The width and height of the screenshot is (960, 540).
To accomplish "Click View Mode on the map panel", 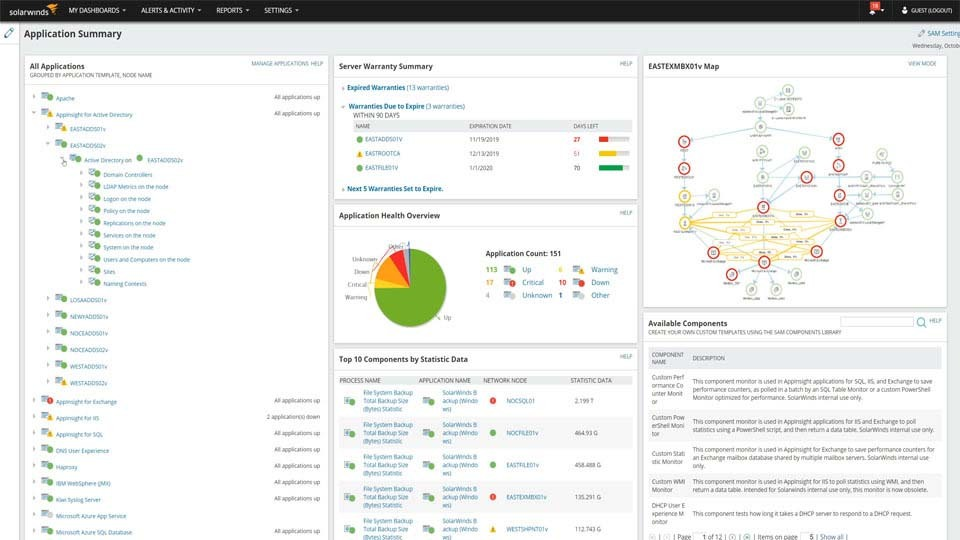I will click(x=922, y=63).
